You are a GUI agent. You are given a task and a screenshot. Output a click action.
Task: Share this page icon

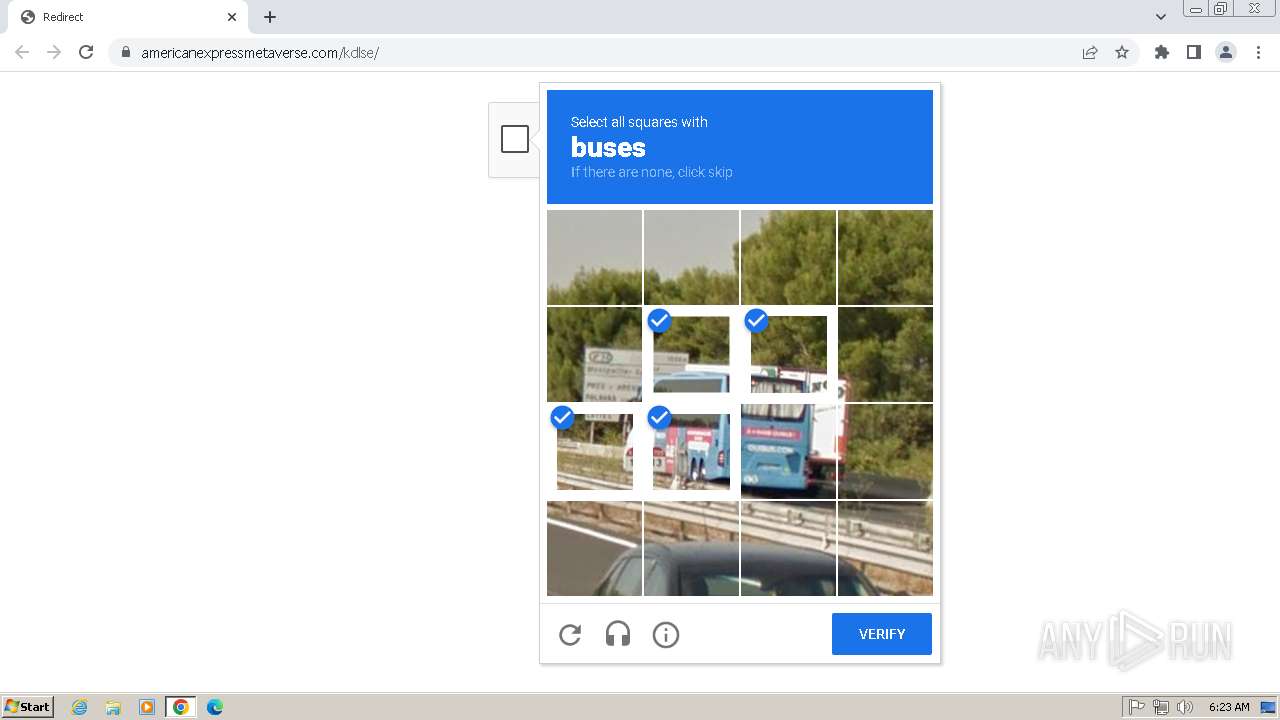1090,53
